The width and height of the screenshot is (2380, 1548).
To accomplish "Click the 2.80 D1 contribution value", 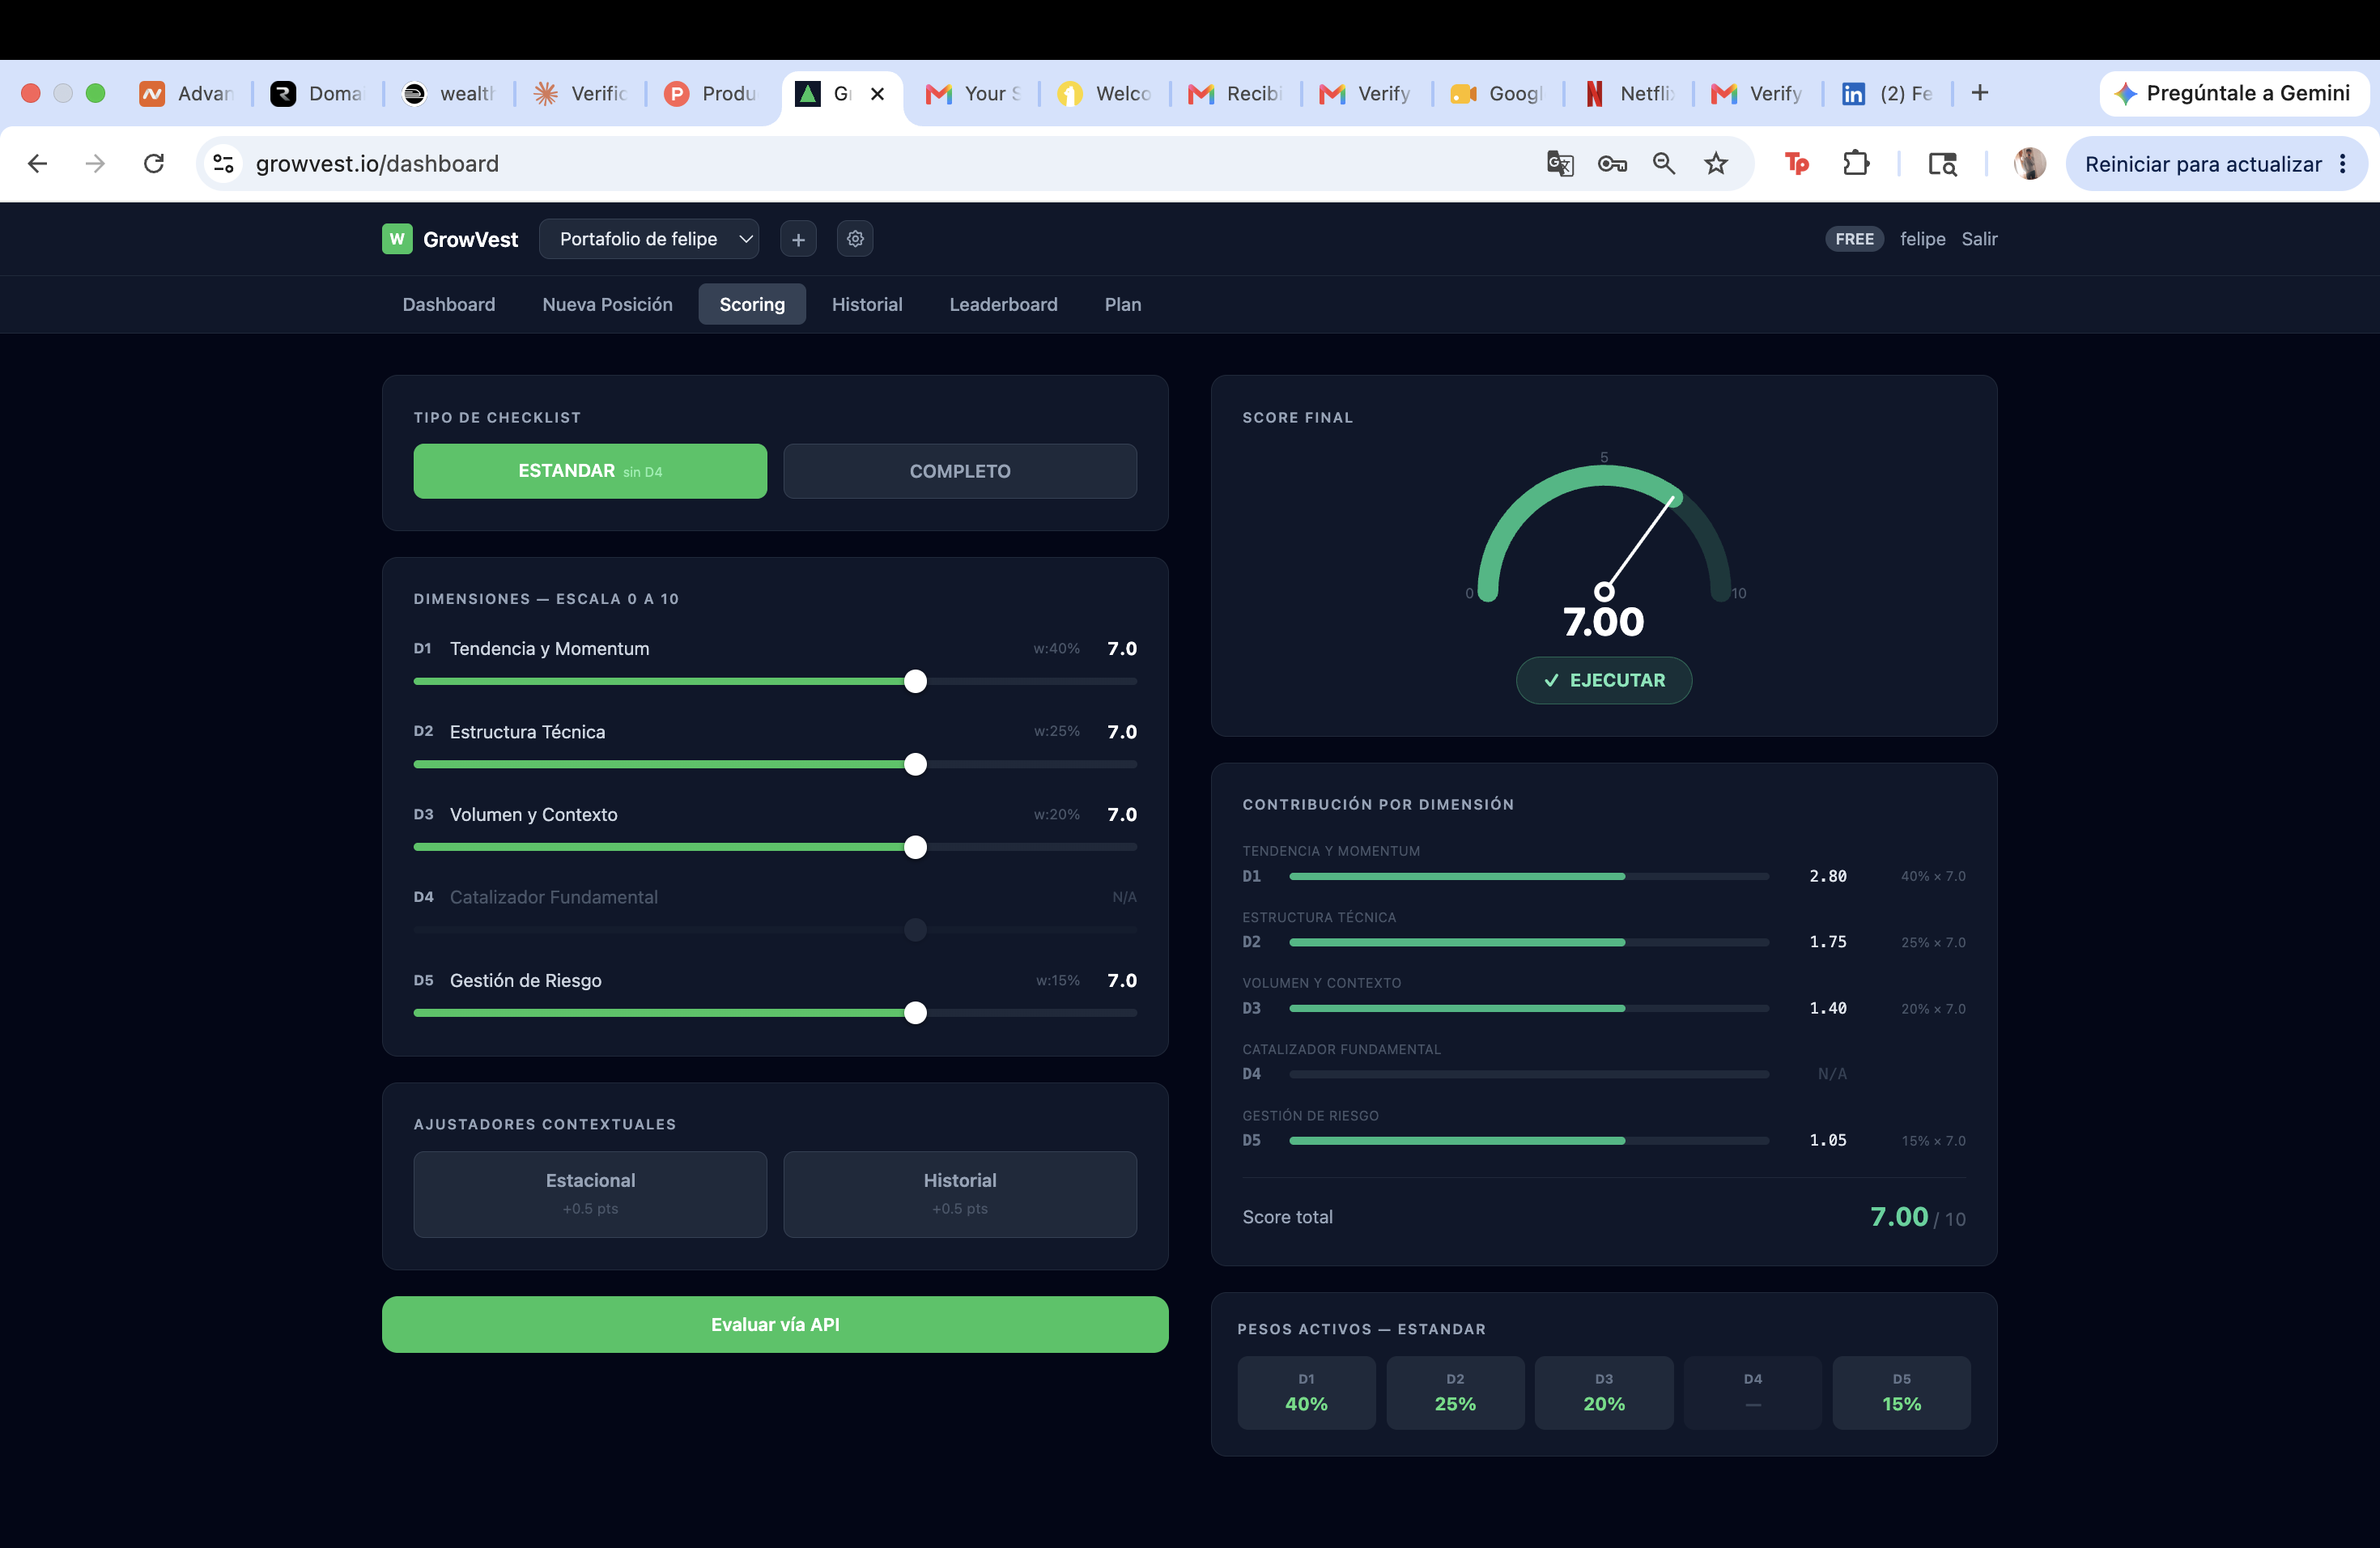I will (1828, 876).
